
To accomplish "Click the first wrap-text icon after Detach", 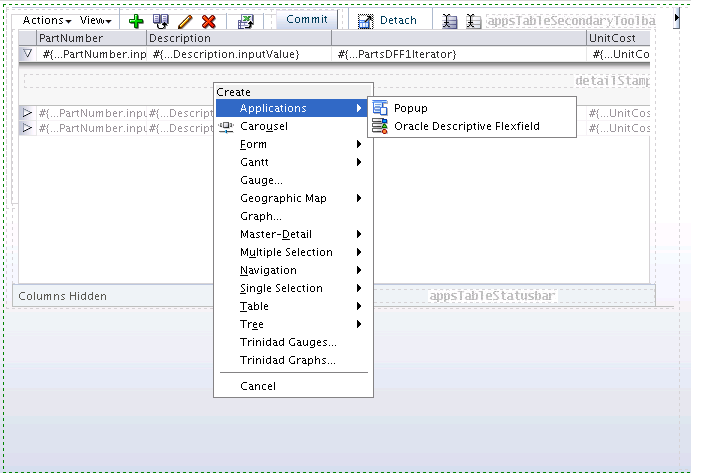I will [x=449, y=21].
